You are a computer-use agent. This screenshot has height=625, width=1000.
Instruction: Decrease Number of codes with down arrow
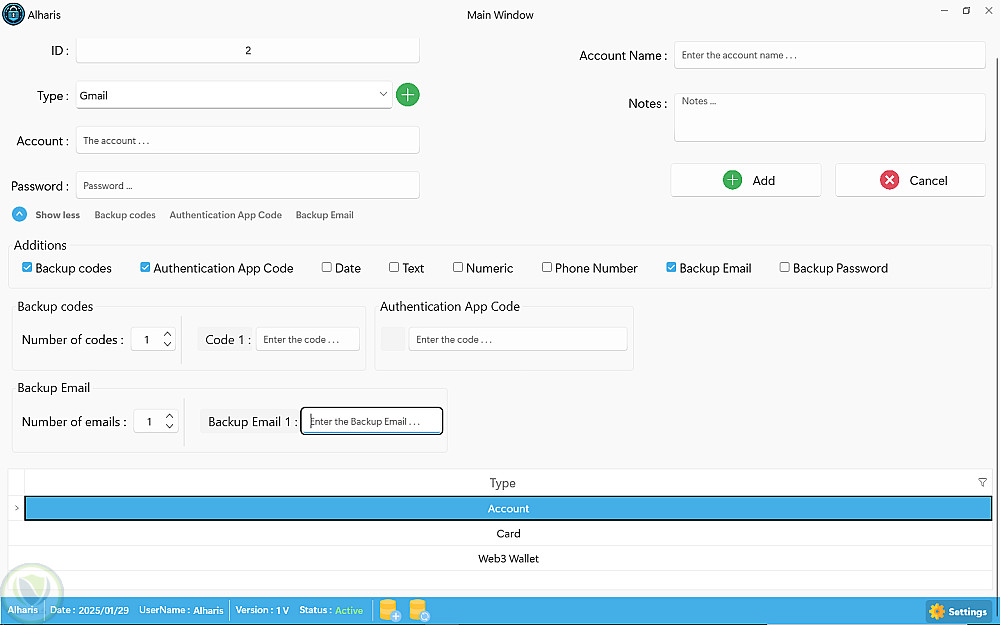coord(167,344)
